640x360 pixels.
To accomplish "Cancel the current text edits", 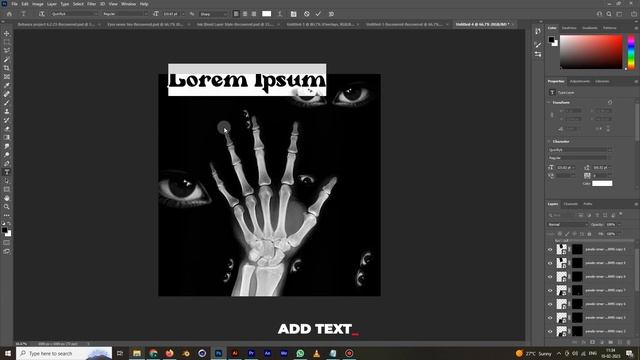I will (307, 14).
